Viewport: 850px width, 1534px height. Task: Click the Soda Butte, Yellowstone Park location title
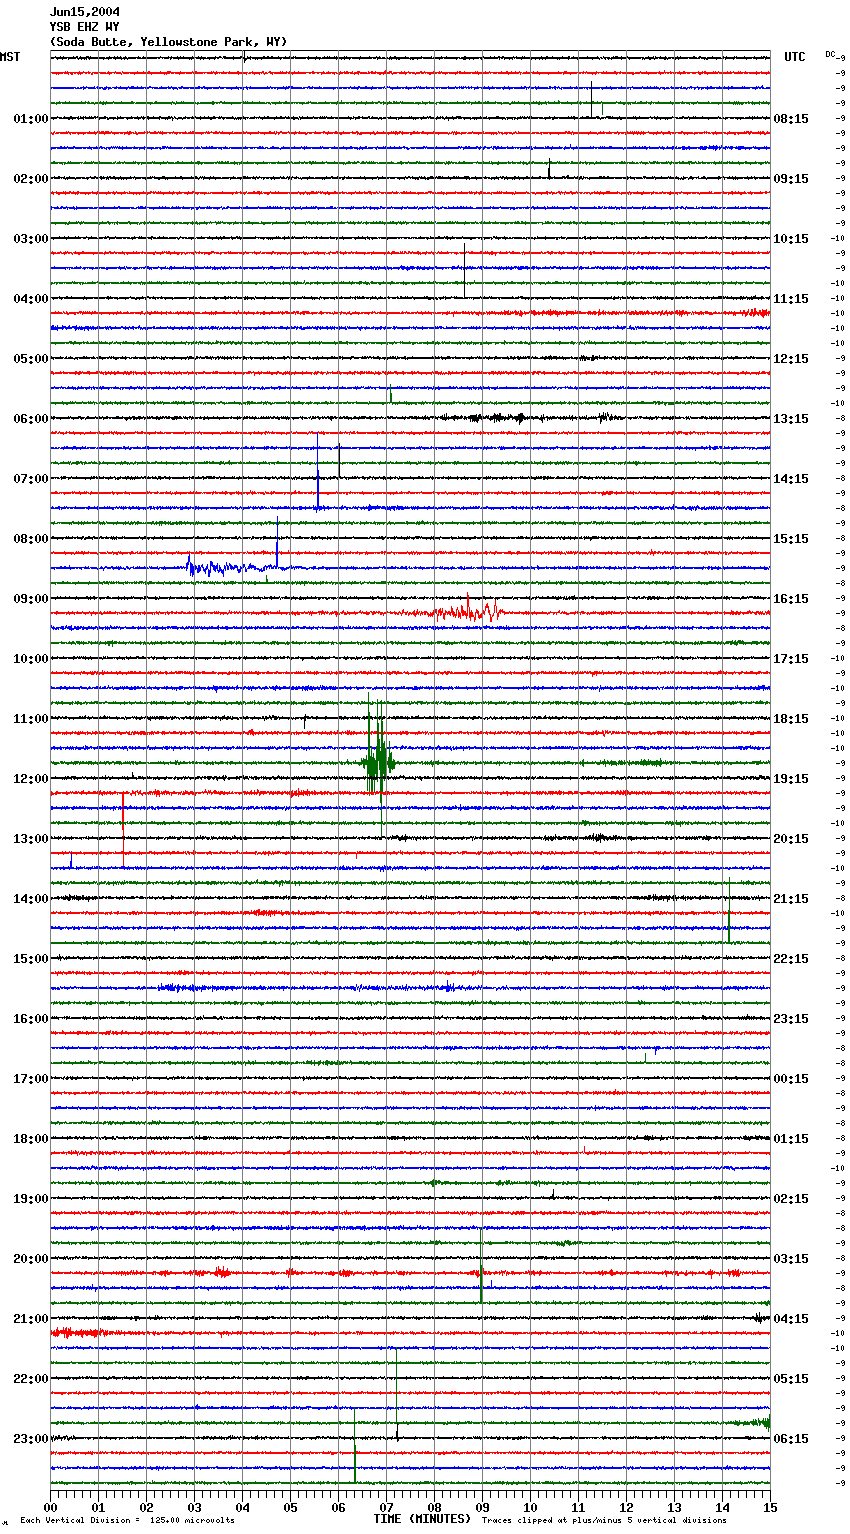click(x=168, y=42)
